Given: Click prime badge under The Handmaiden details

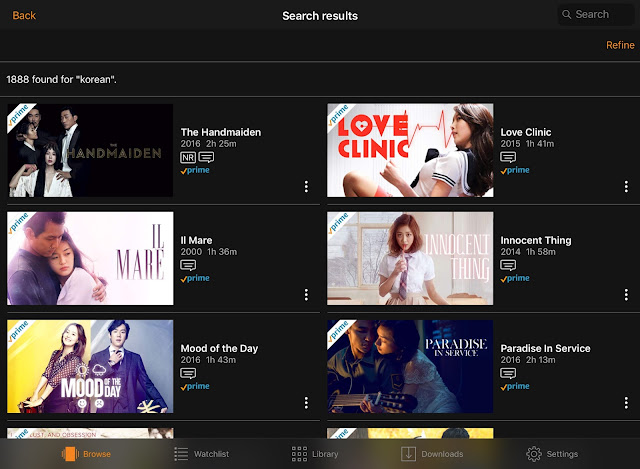Looking at the screenshot, I should click(195, 170).
